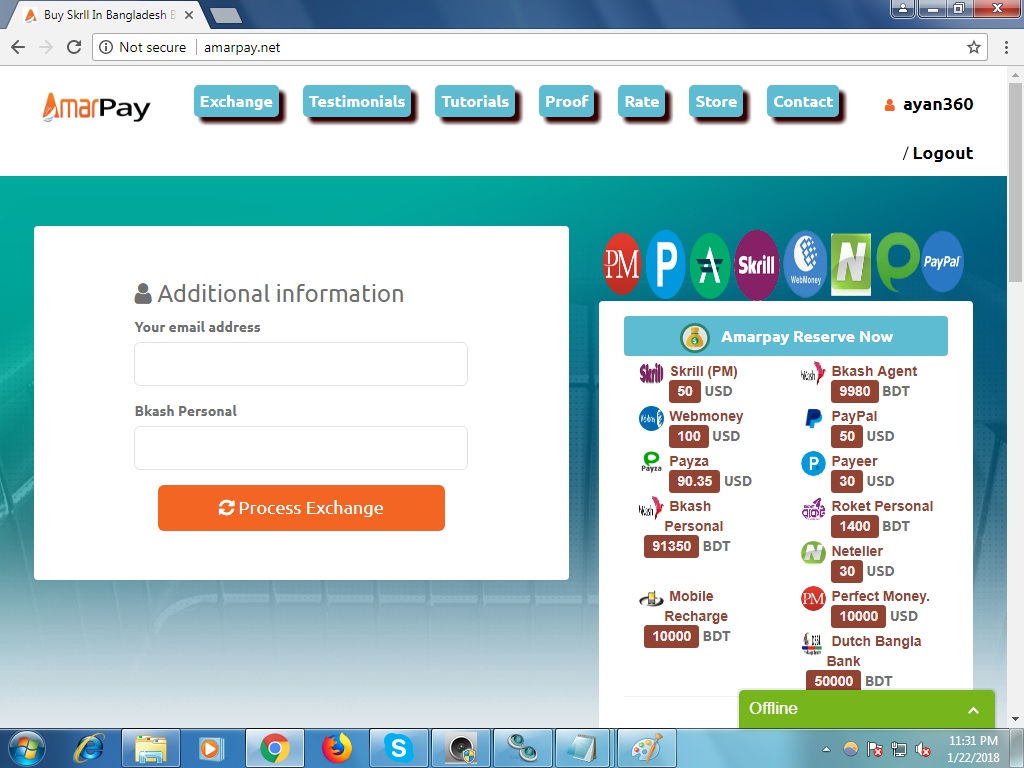Open a new Chrome tab
The image size is (1024, 768).
pyautogui.click(x=226, y=15)
